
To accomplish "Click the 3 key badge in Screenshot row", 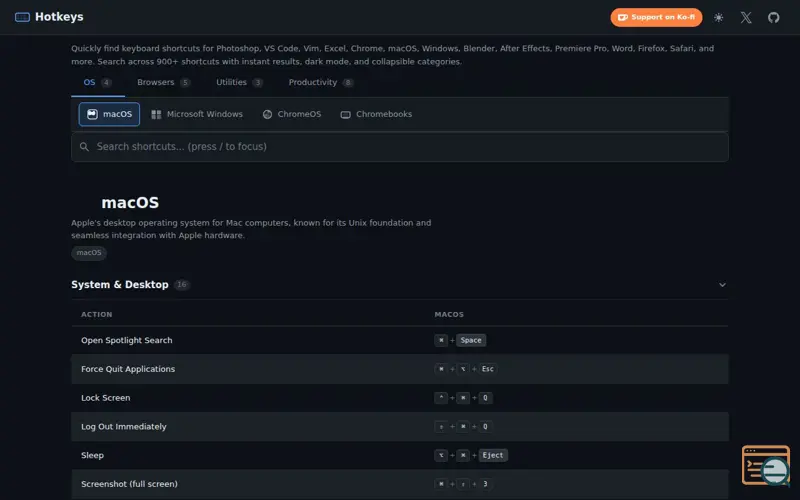I will point(485,484).
